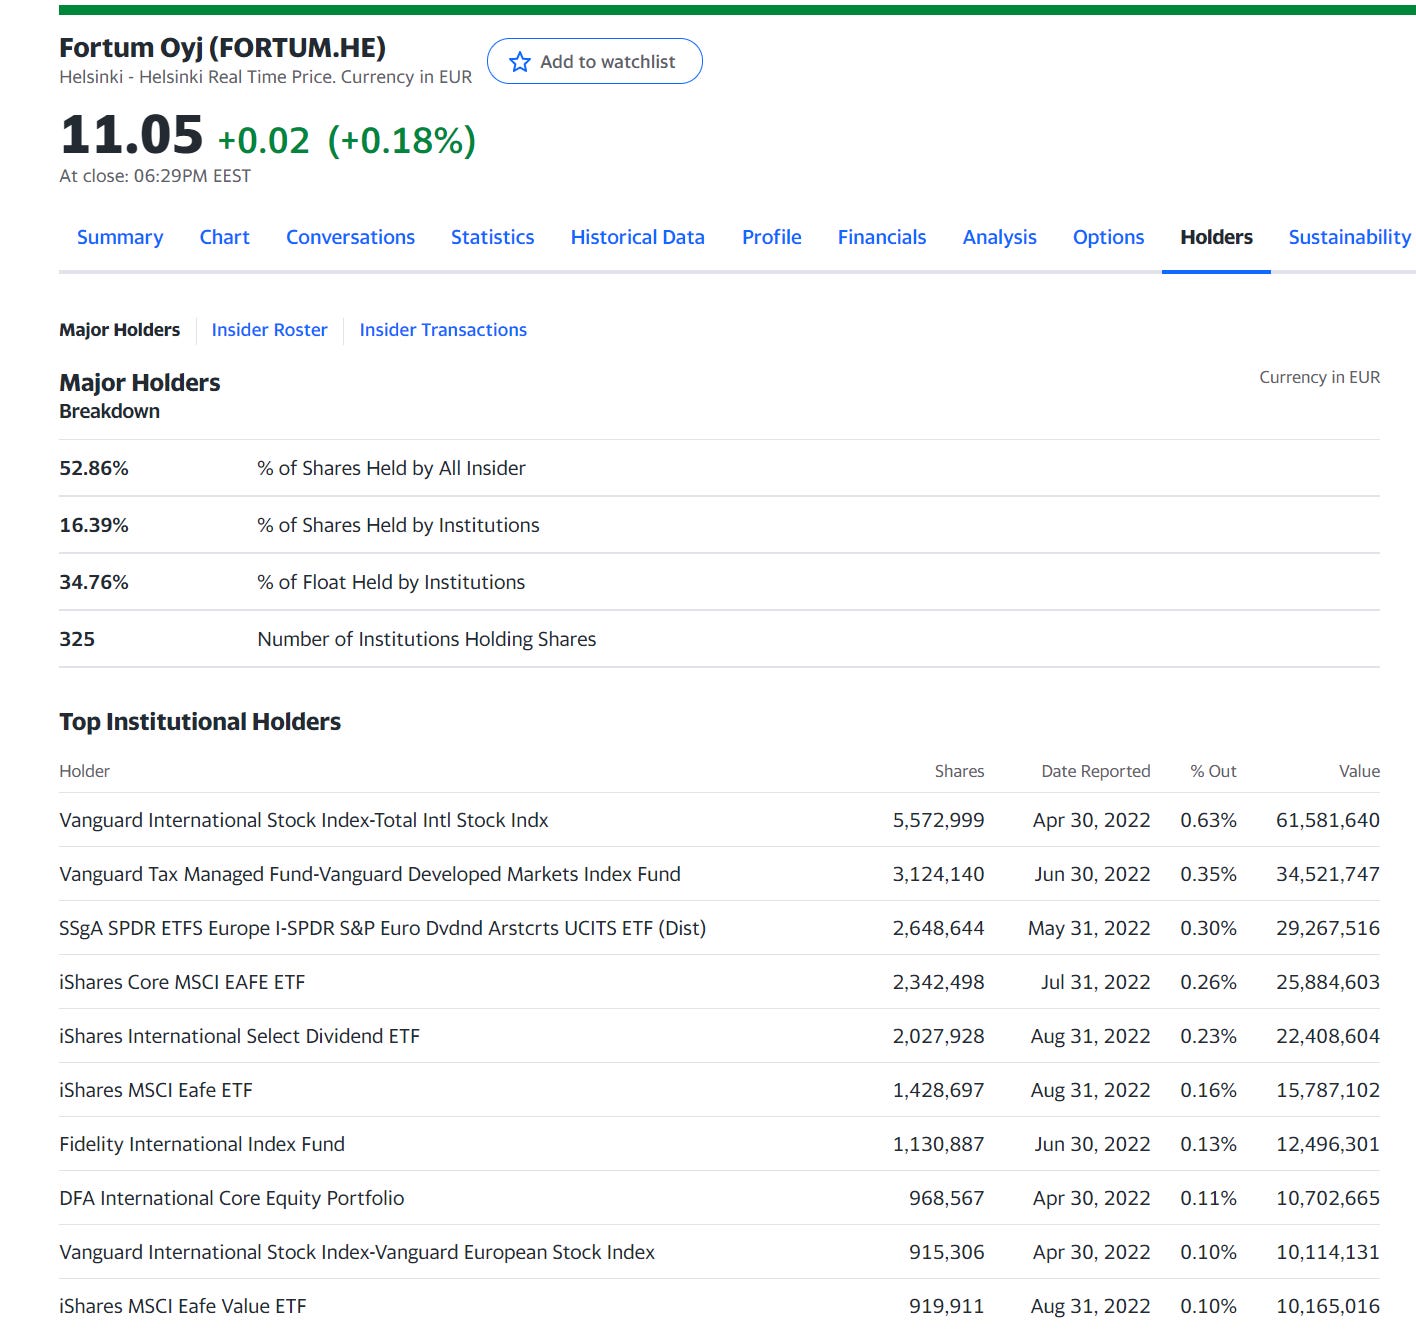The width and height of the screenshot is (1416, 1330).
Task: Click shares value 2,342,498
Action: [x=938, y=982]
